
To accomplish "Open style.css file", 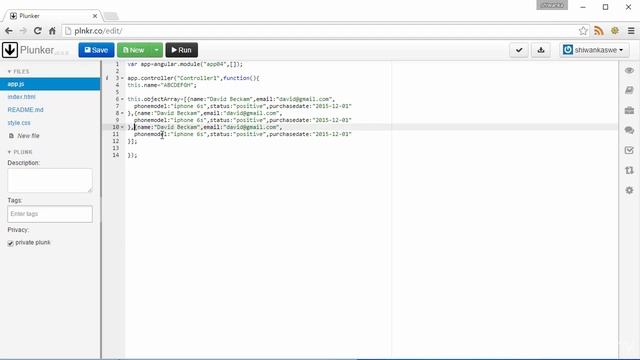I will coord(19,123).
